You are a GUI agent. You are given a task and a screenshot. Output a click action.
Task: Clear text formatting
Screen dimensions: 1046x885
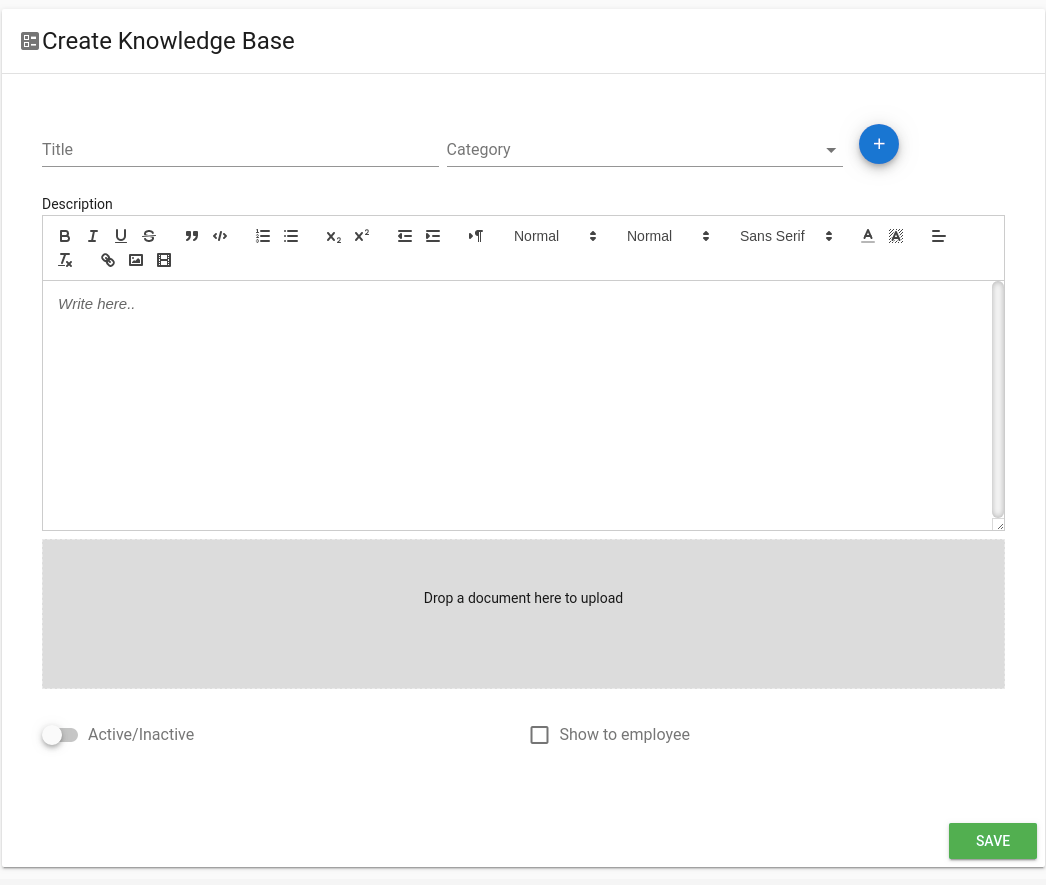[65, 260]
